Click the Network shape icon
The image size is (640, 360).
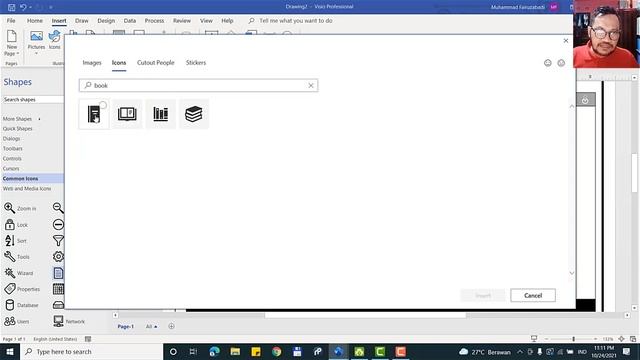(58, 321)
